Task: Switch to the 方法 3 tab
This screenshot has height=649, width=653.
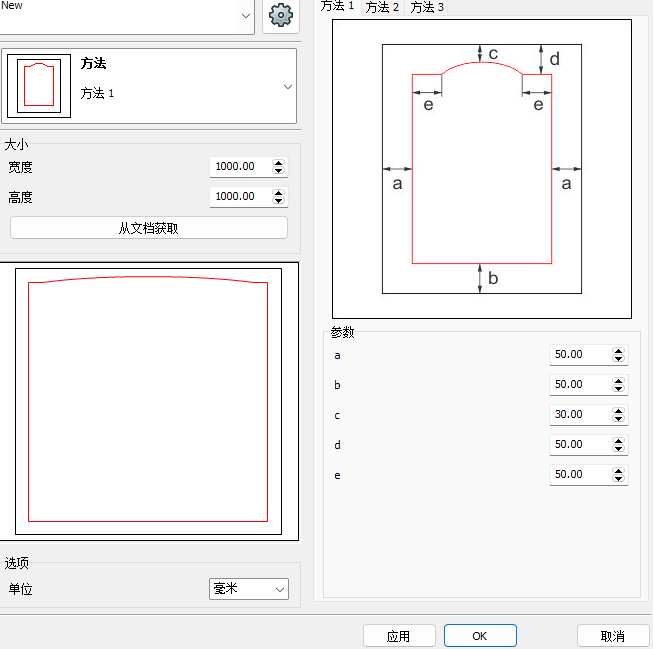Action: (x=428, y=8)
